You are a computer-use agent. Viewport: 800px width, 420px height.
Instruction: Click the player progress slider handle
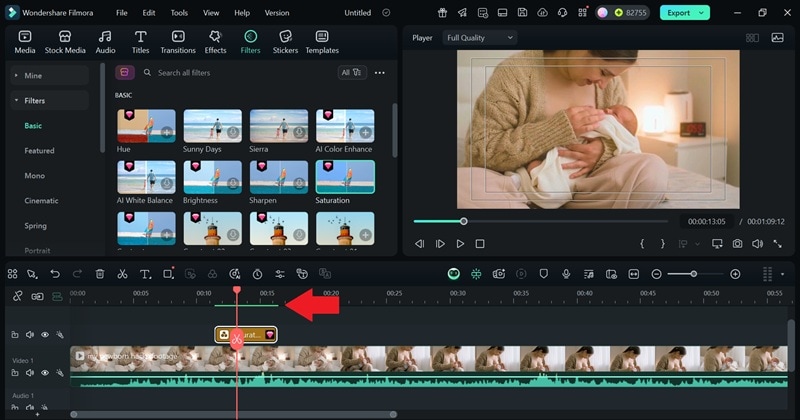point(463,221)
